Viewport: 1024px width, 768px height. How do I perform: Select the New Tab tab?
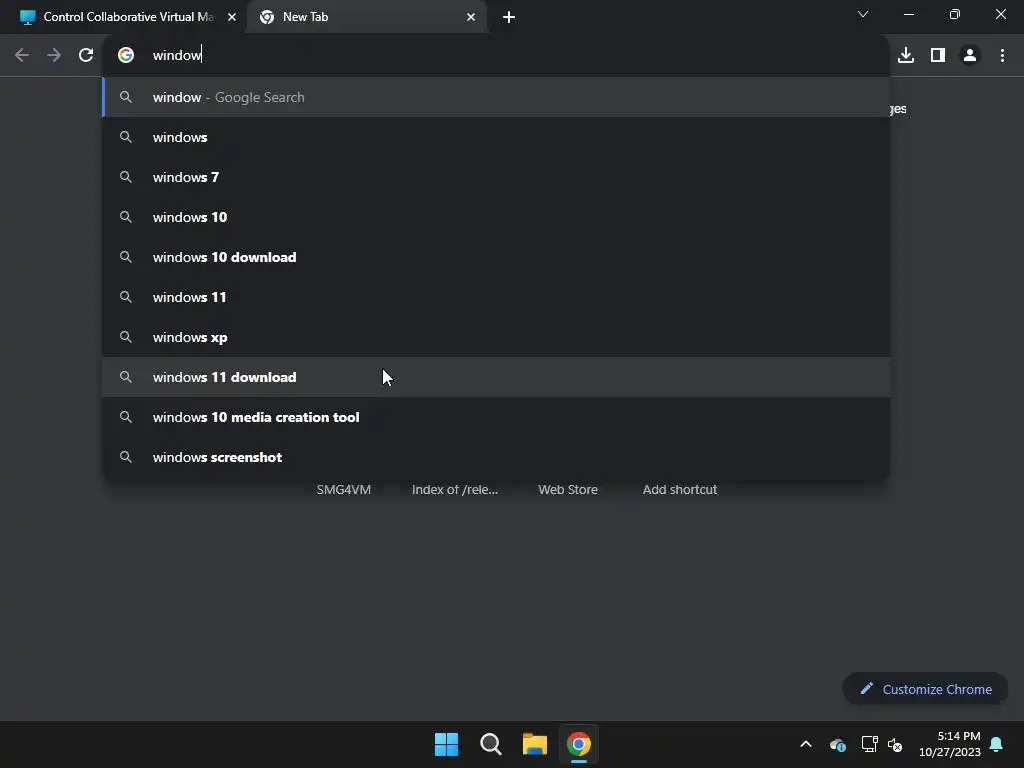(366, 17)
